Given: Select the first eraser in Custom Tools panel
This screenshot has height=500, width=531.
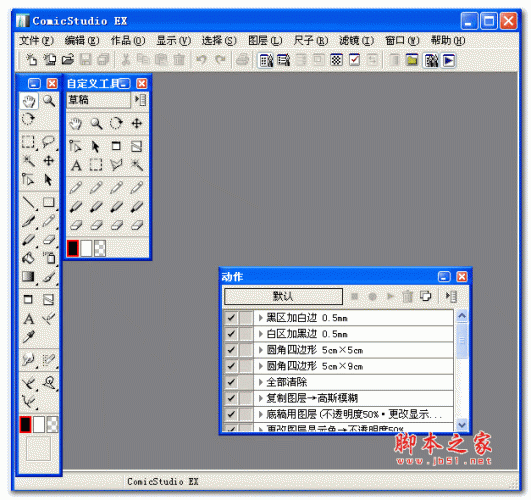Looking at the screenshot, I should point(76,225).
